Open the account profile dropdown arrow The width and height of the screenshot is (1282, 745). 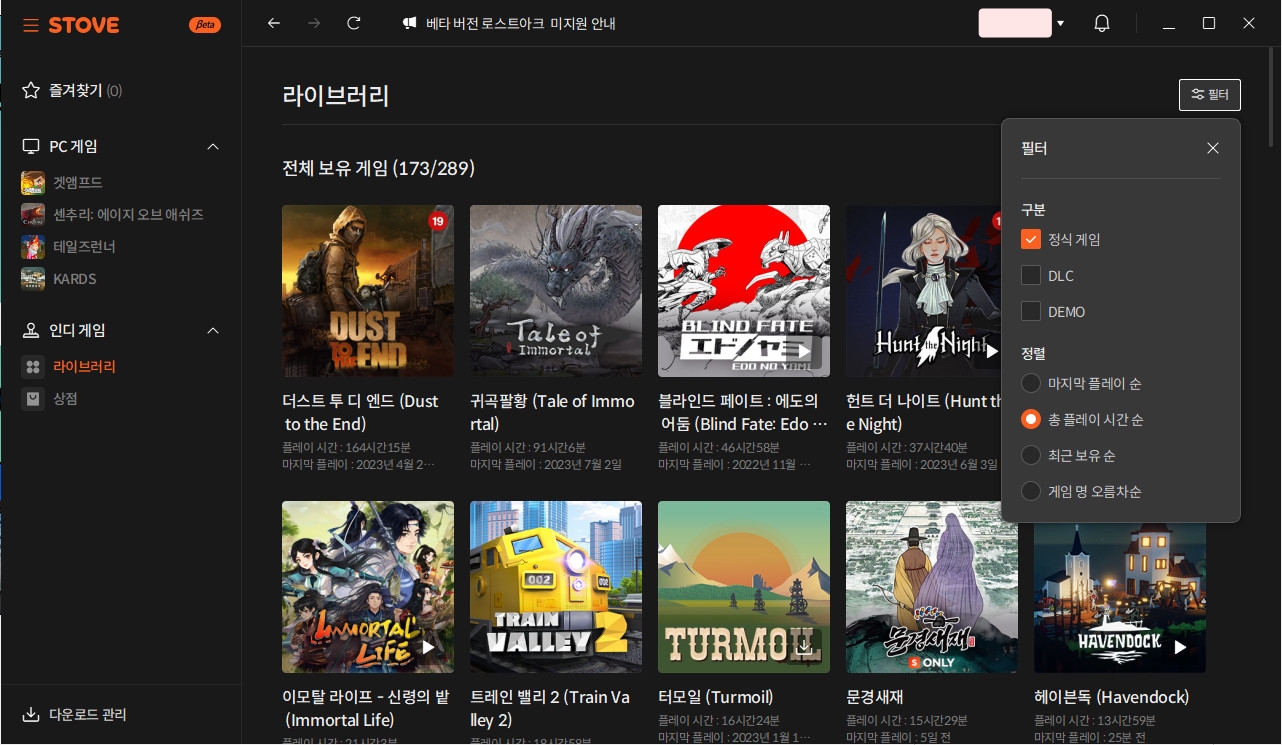(x=1060, y=23)
